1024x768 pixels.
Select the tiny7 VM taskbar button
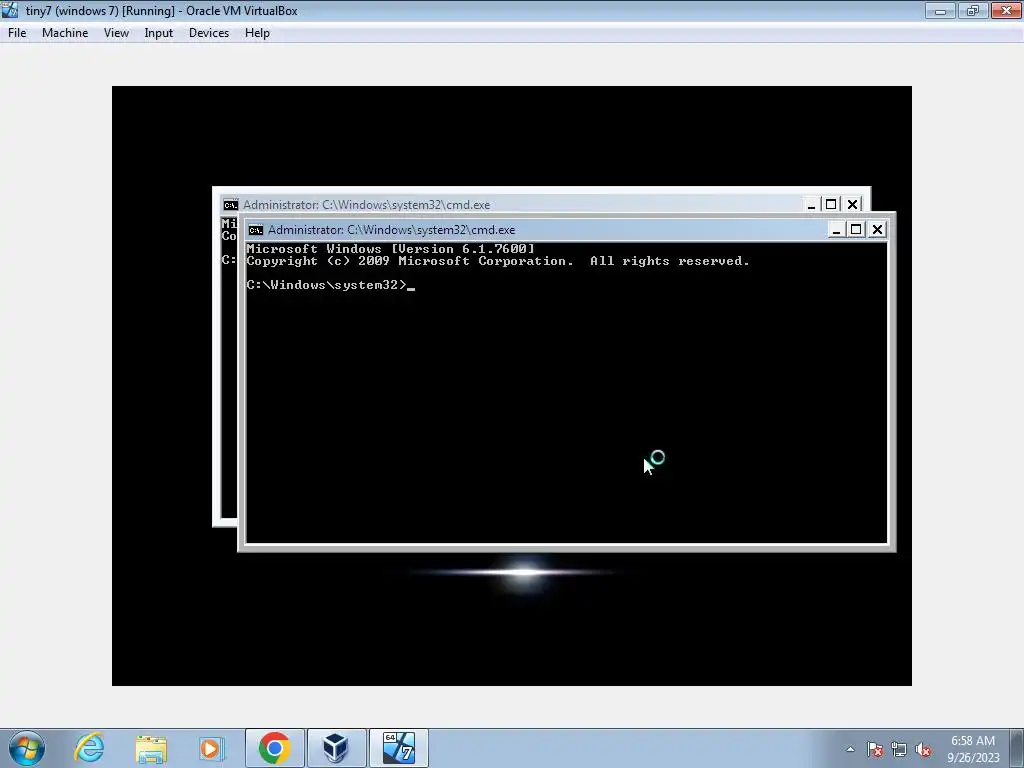coord(398,748)
